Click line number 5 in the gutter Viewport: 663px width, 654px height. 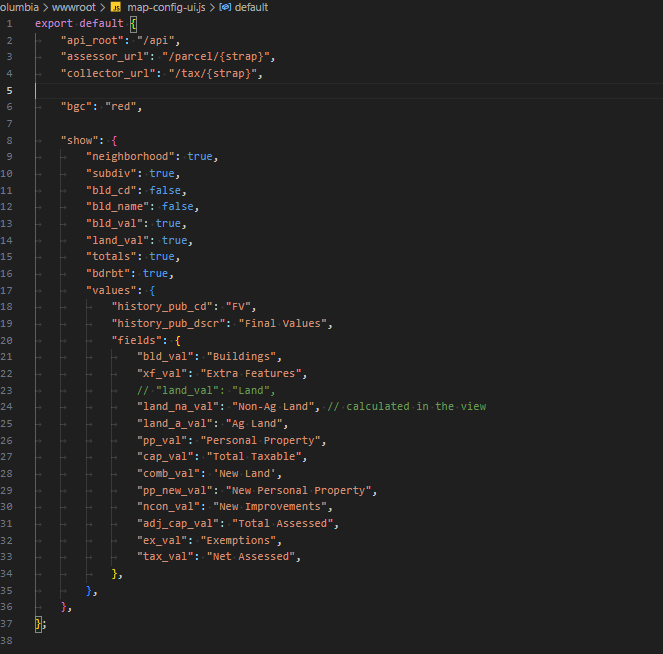9,90
